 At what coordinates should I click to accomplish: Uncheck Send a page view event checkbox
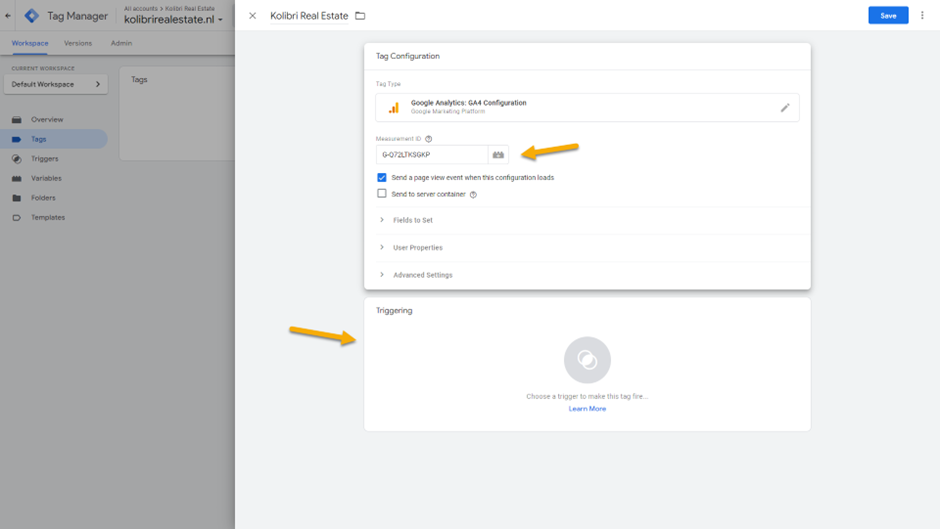coord(382,178)
